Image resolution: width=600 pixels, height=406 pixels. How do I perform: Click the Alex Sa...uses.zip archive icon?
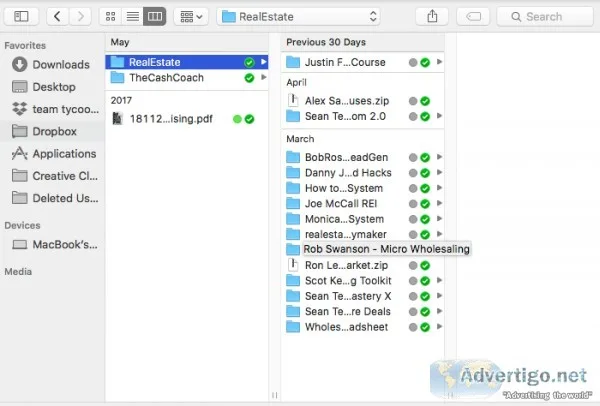(x=293, y=100)
